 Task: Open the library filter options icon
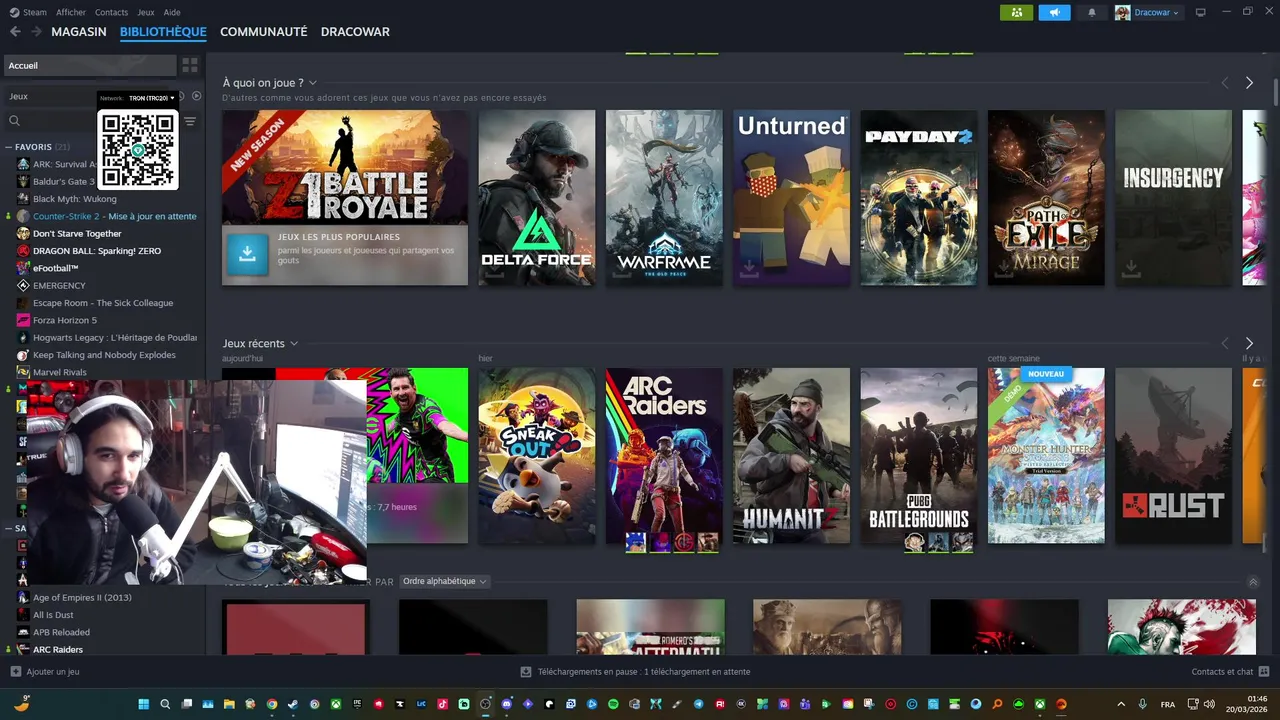click(x=190, y=121)
